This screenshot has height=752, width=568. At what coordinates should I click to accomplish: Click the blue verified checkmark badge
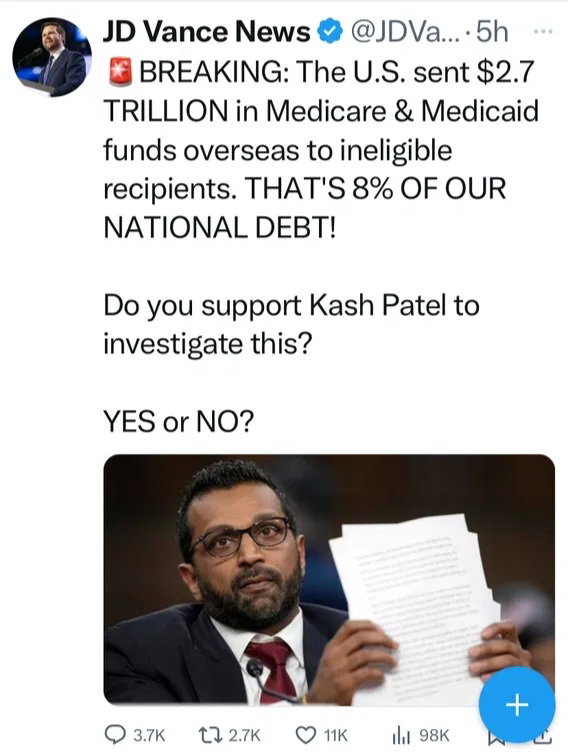330,32
